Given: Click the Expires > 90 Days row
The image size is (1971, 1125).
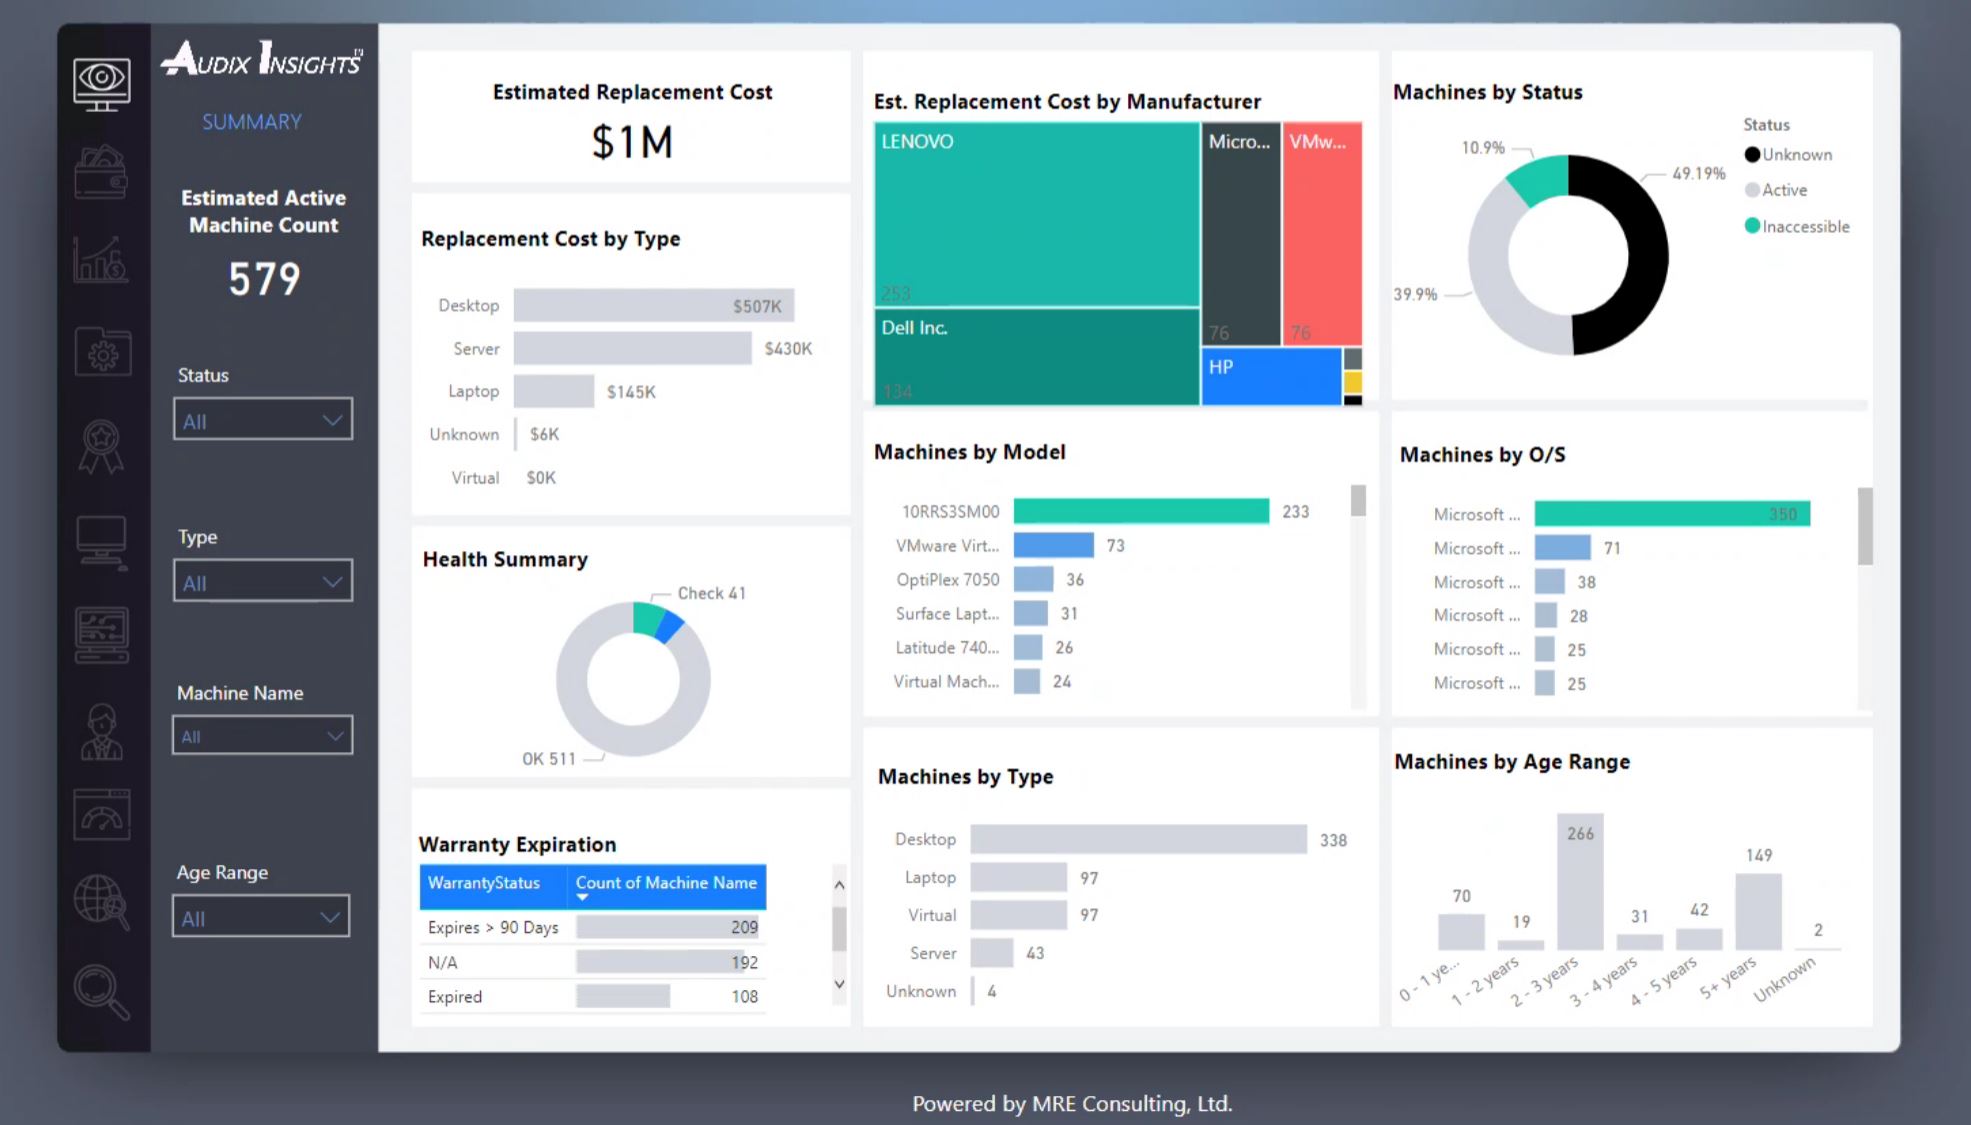Looking at the screenshot, I should (x=593, y=927).
